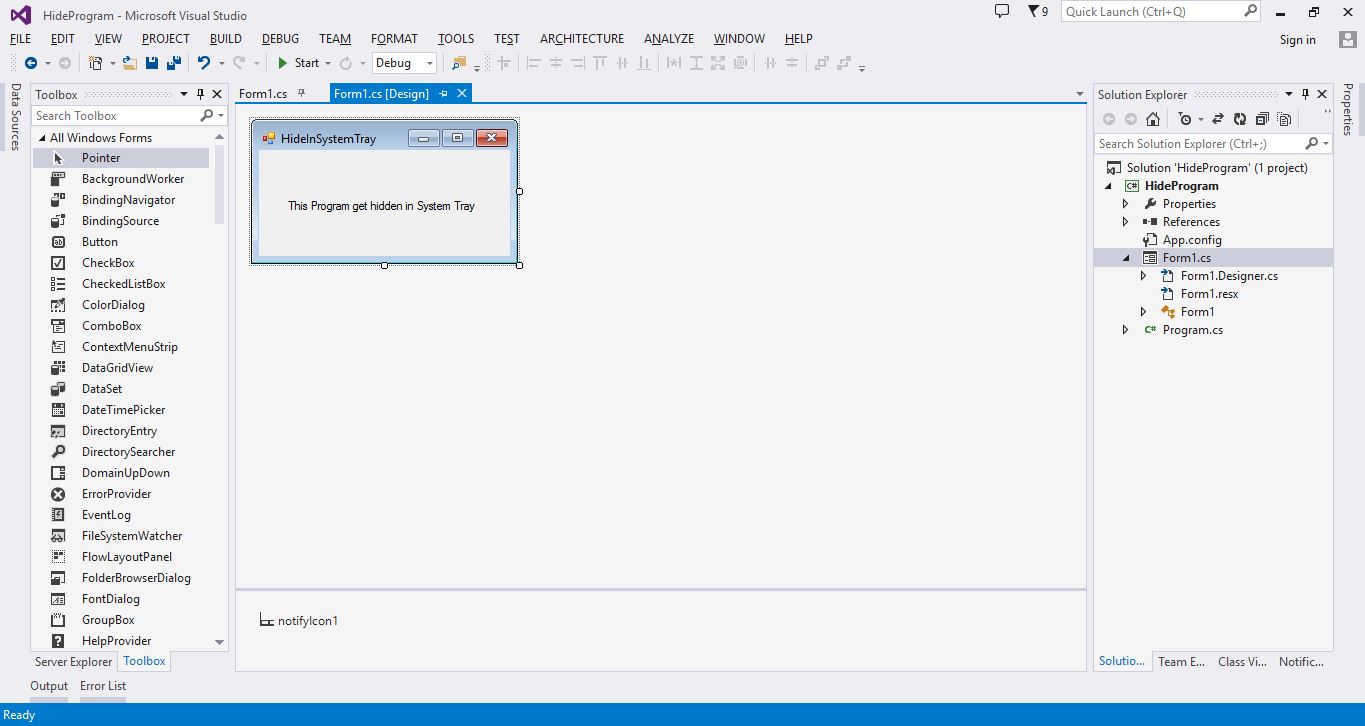Collapse All nodes via Solution Explorer icon

click(x=1261, y=119)
